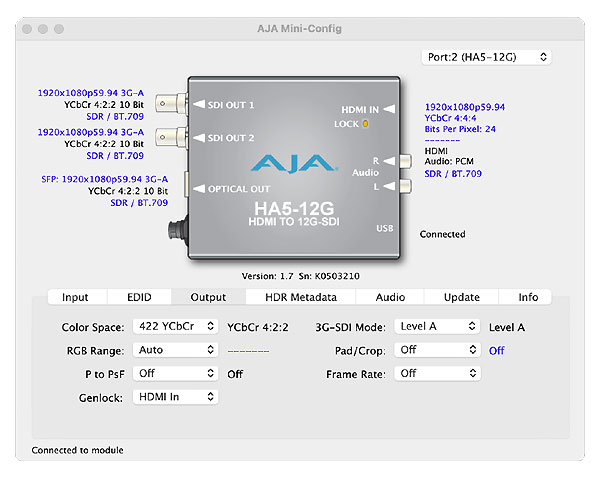Click the HA5-12G model name on the device

click(294, 209)
